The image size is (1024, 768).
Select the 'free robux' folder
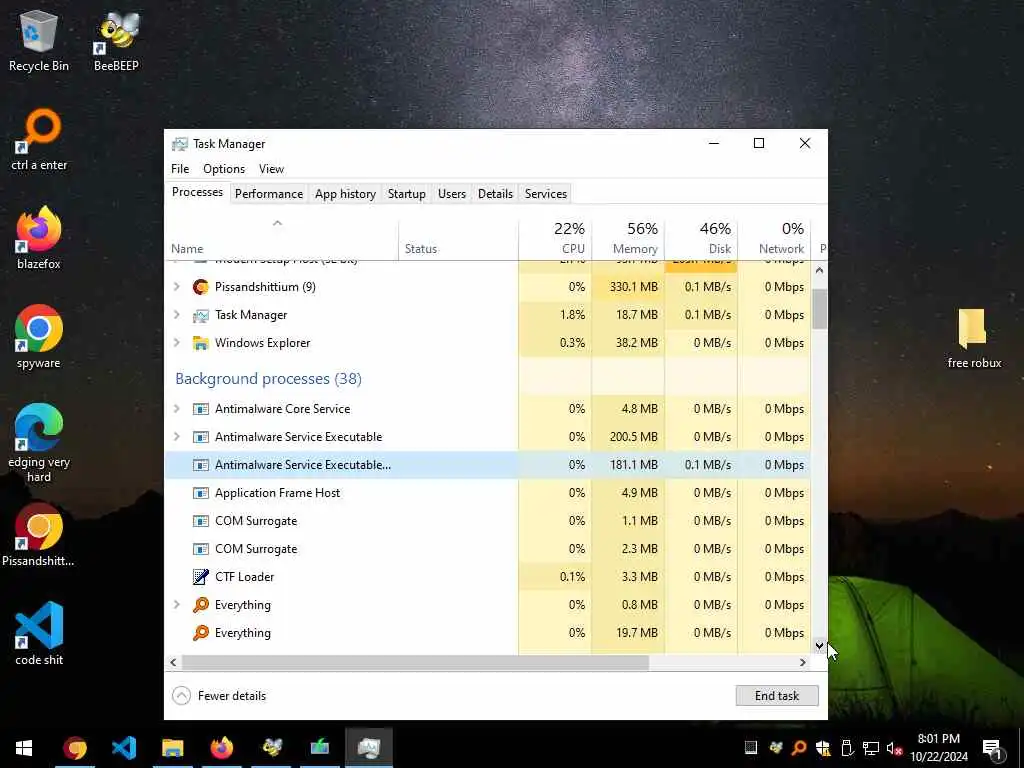click(974, 338)
